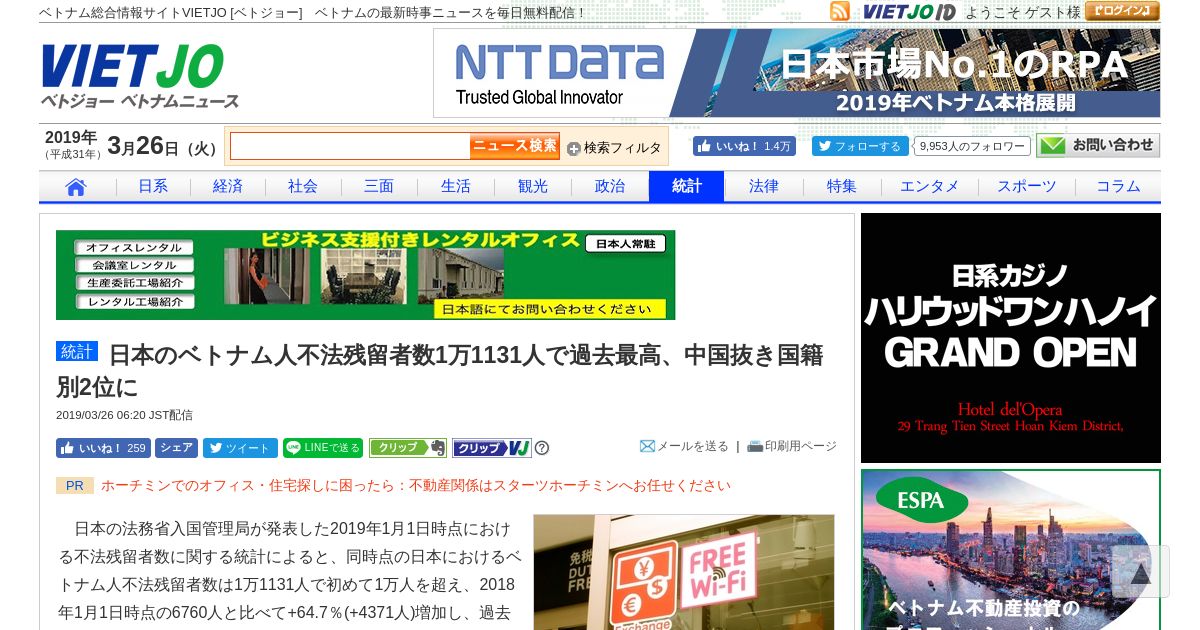
Task: Click the お問い合わせ contact button
Action: click(x=1098, y=145)
